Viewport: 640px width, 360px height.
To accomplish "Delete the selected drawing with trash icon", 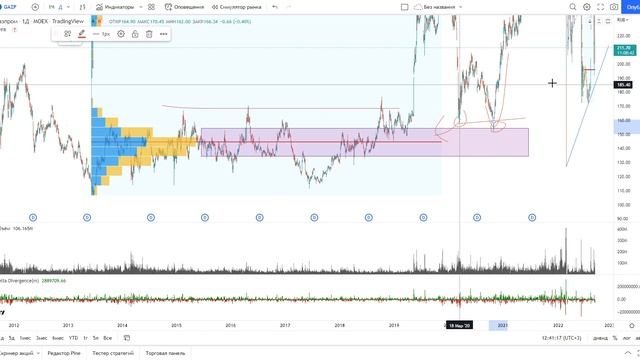I will pos(149,34).
